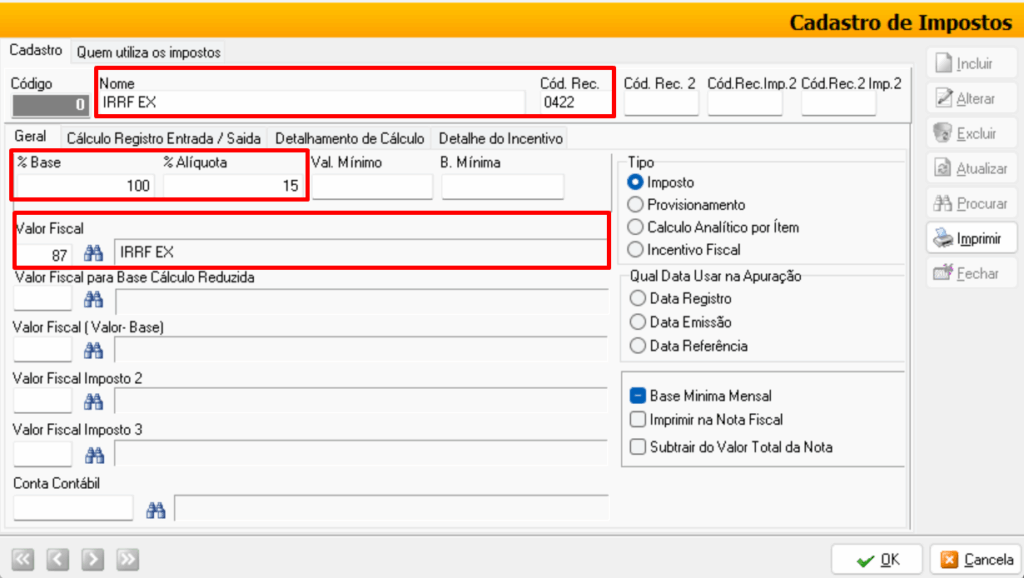Go to next record arrow

click(x=93, y=559)
